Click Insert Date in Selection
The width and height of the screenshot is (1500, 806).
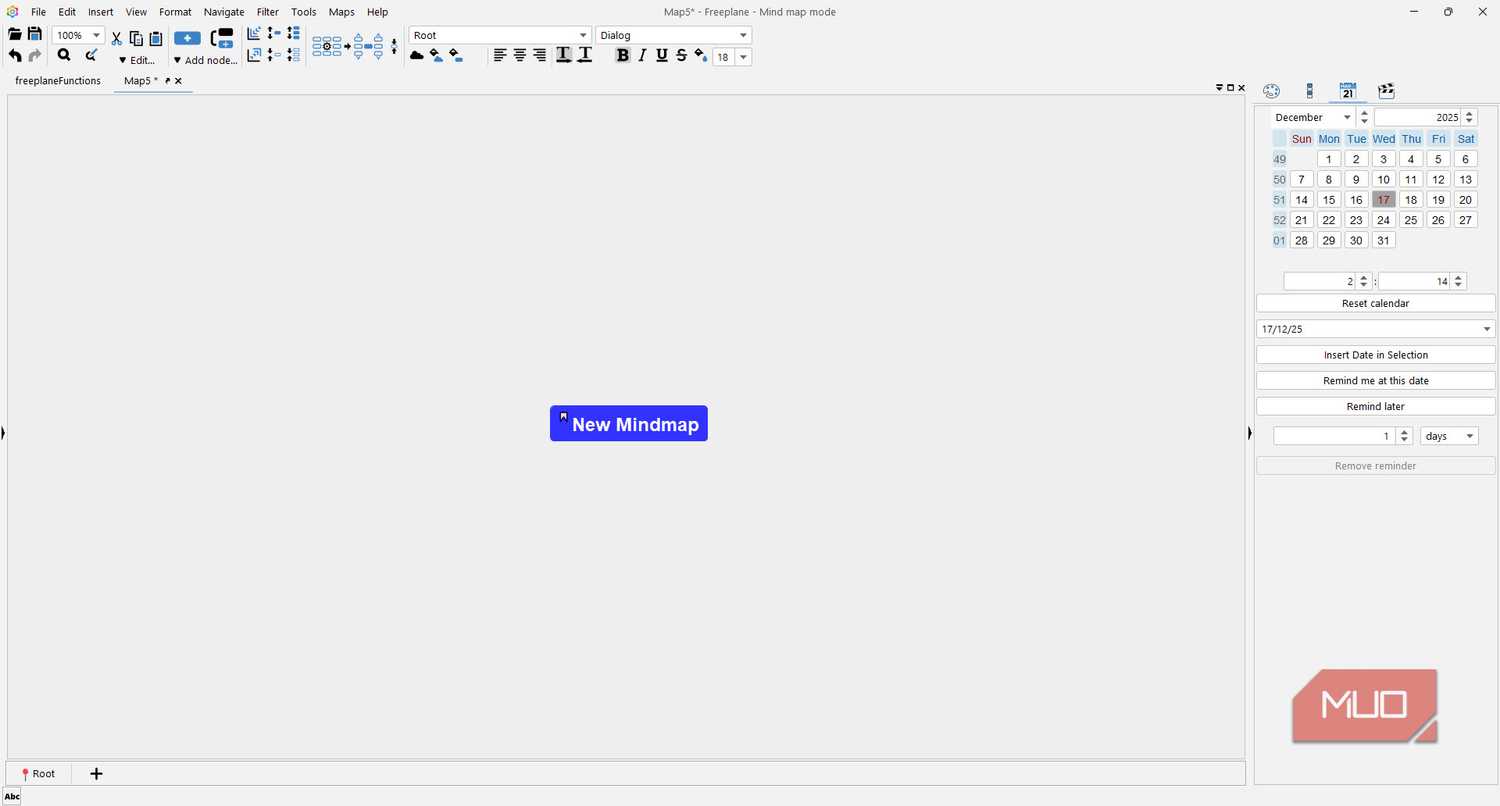click(1376, 355)
